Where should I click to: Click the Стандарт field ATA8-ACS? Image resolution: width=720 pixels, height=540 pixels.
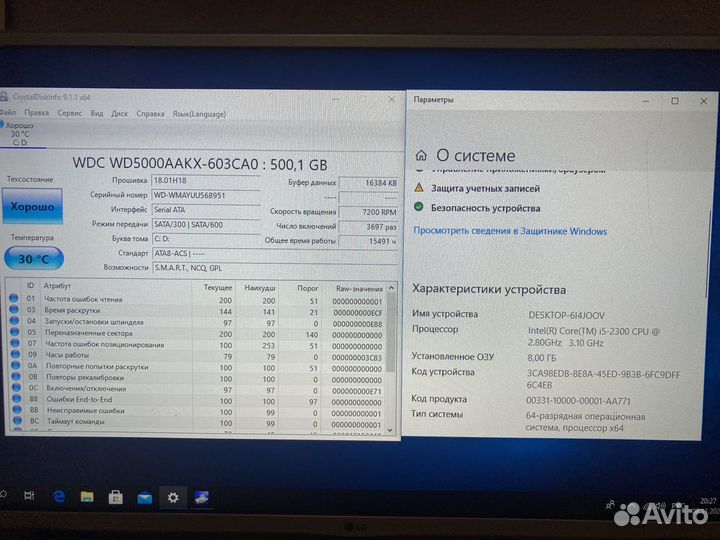click(275, 253)
